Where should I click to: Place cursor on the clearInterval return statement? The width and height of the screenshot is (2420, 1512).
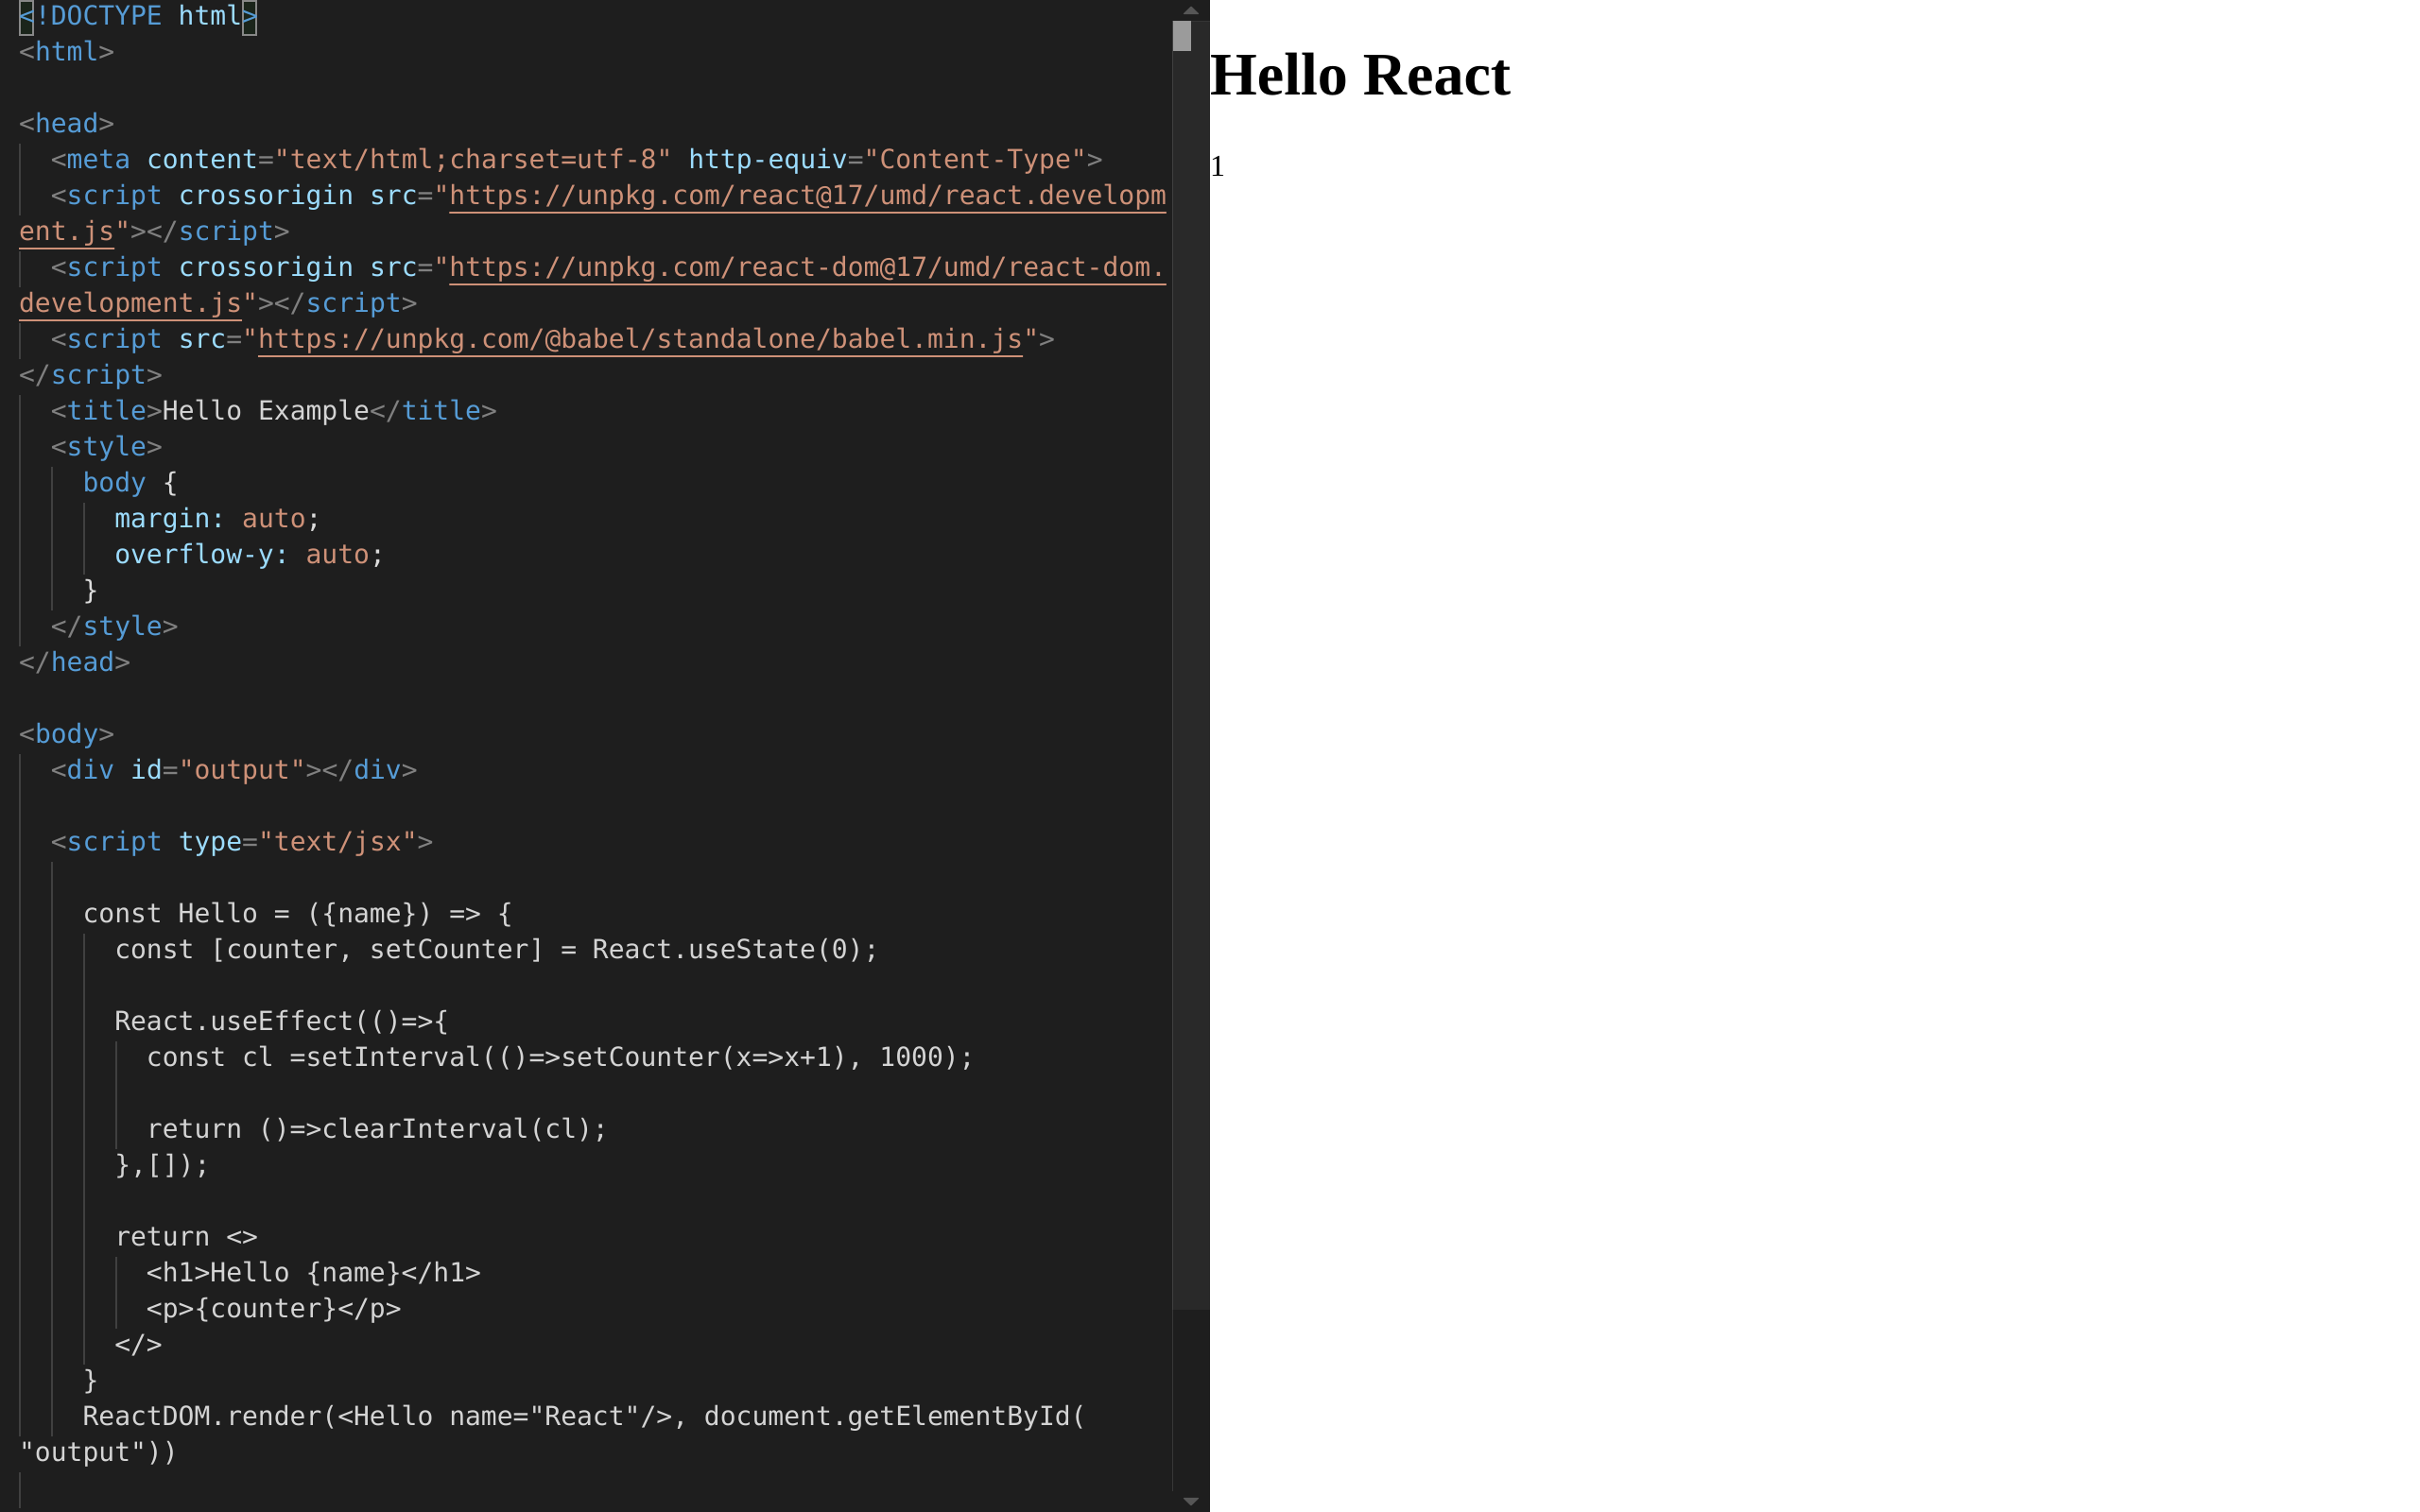pos(375,1129)
